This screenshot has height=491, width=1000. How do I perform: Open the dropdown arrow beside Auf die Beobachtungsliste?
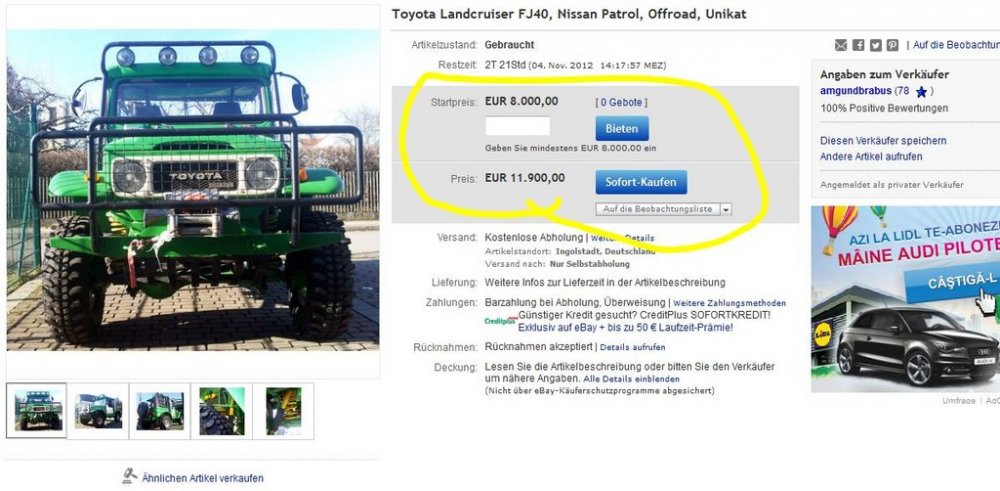(x=726, y=209)
